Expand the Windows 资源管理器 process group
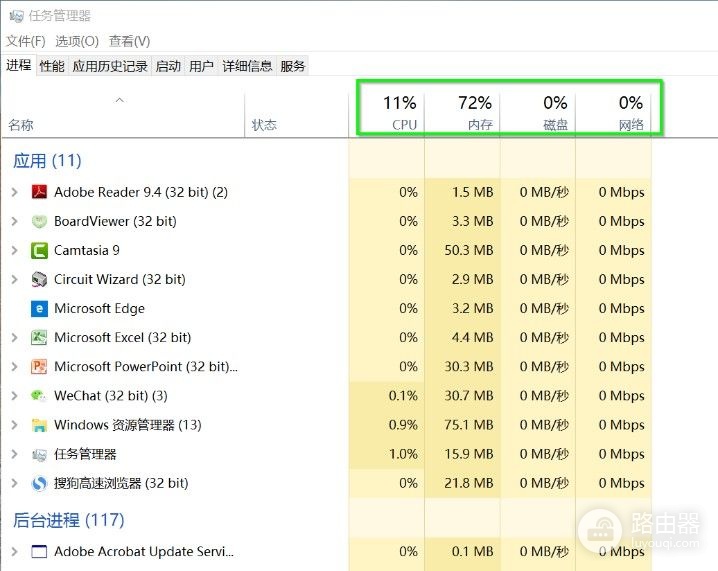The image size is (718, 571). [14, 425]
